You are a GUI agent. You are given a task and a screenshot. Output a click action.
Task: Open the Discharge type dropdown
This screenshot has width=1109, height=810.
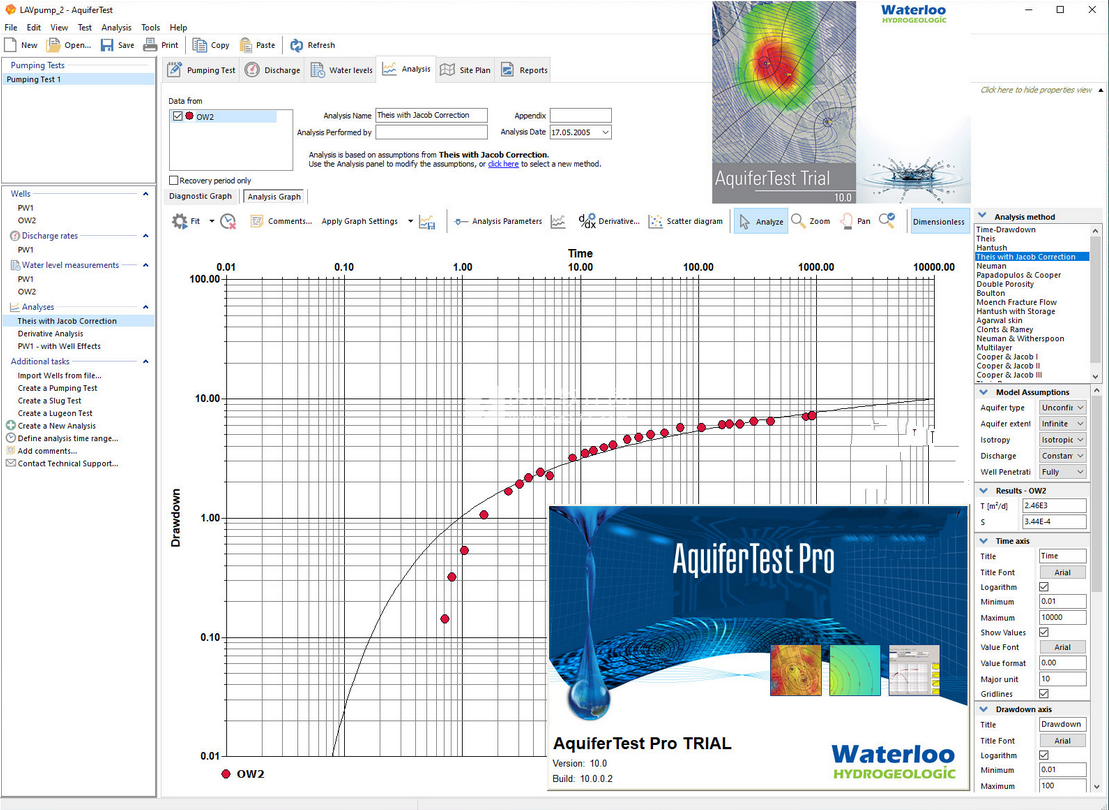[1062, 456]
